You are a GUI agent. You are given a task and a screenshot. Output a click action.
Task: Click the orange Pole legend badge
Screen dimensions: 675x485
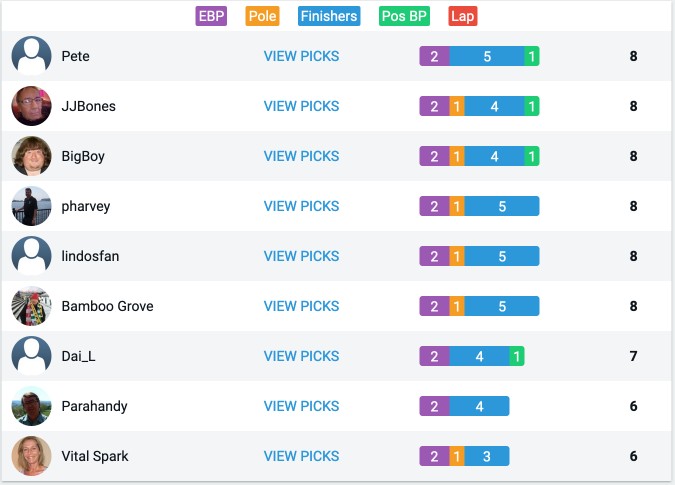click(262, 16)
